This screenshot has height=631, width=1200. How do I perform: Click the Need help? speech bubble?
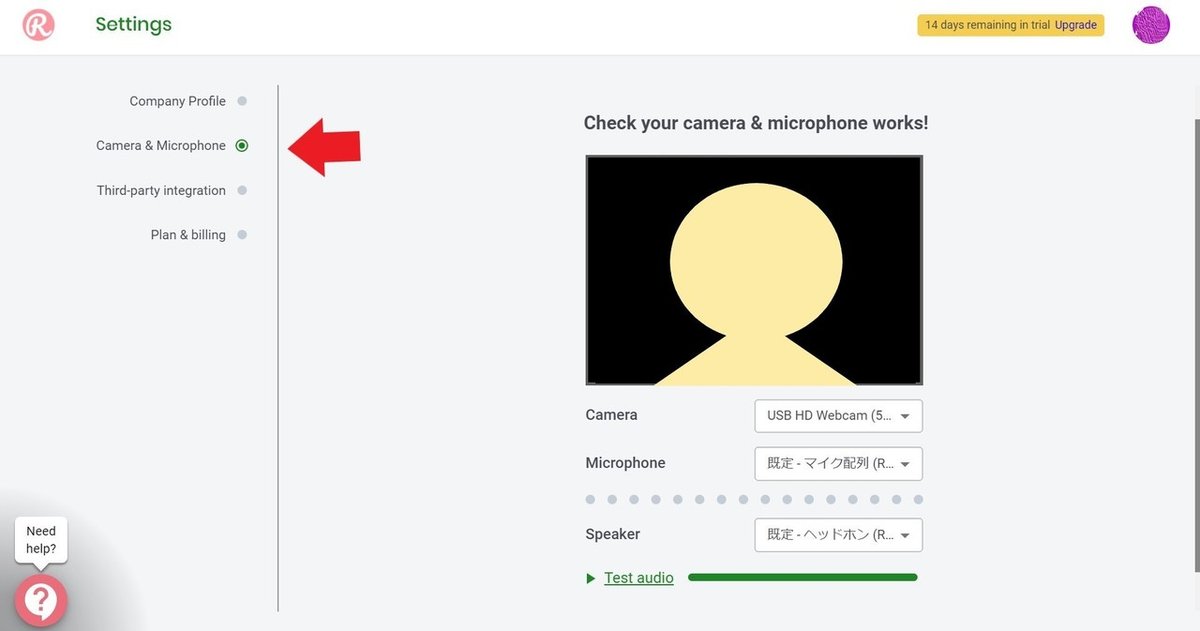(x=41, y=540)
